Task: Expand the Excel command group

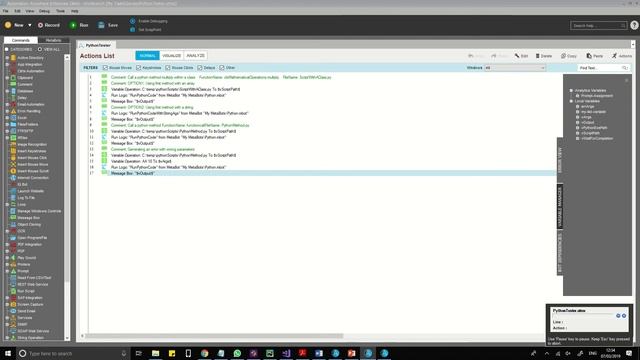Action: tap(7, 118)
